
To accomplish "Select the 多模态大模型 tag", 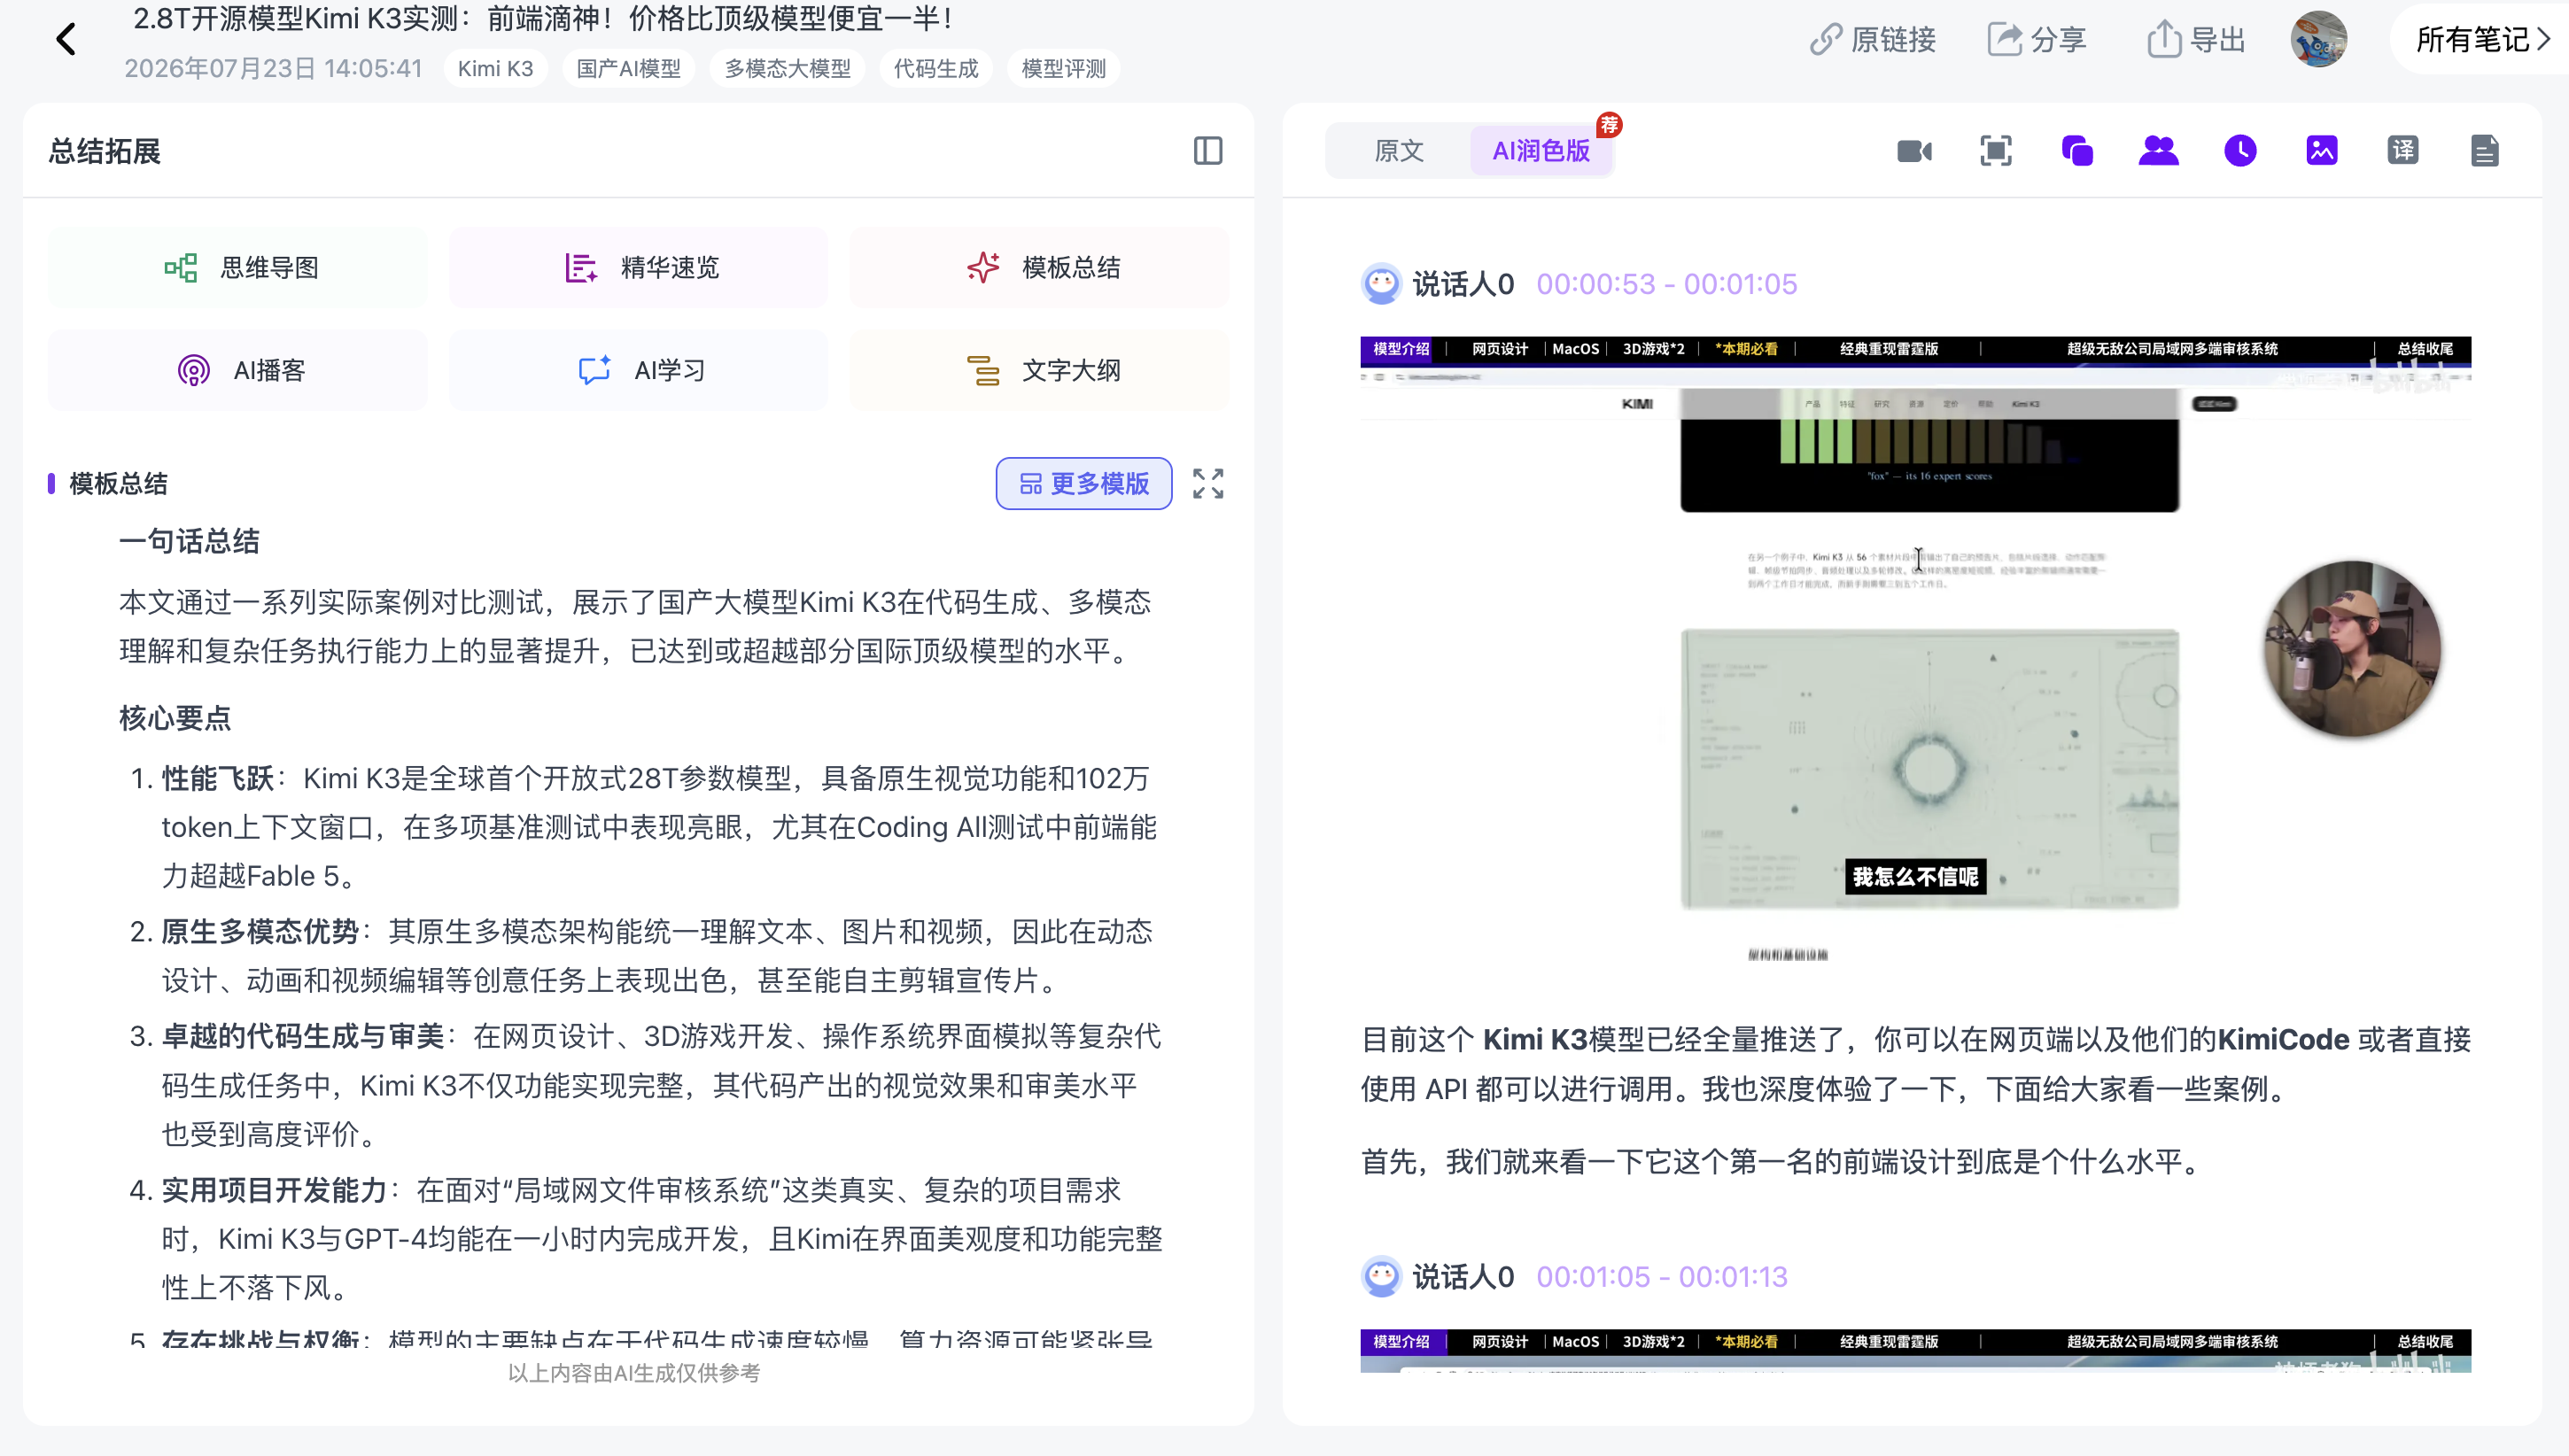I will point(787,69).
